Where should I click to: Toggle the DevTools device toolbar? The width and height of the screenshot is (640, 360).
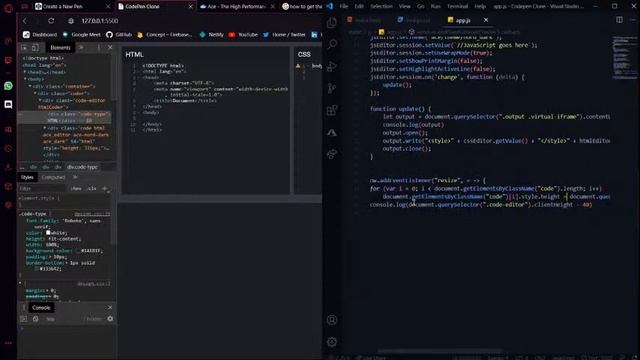pyautogui.click(x=36, y=48)
